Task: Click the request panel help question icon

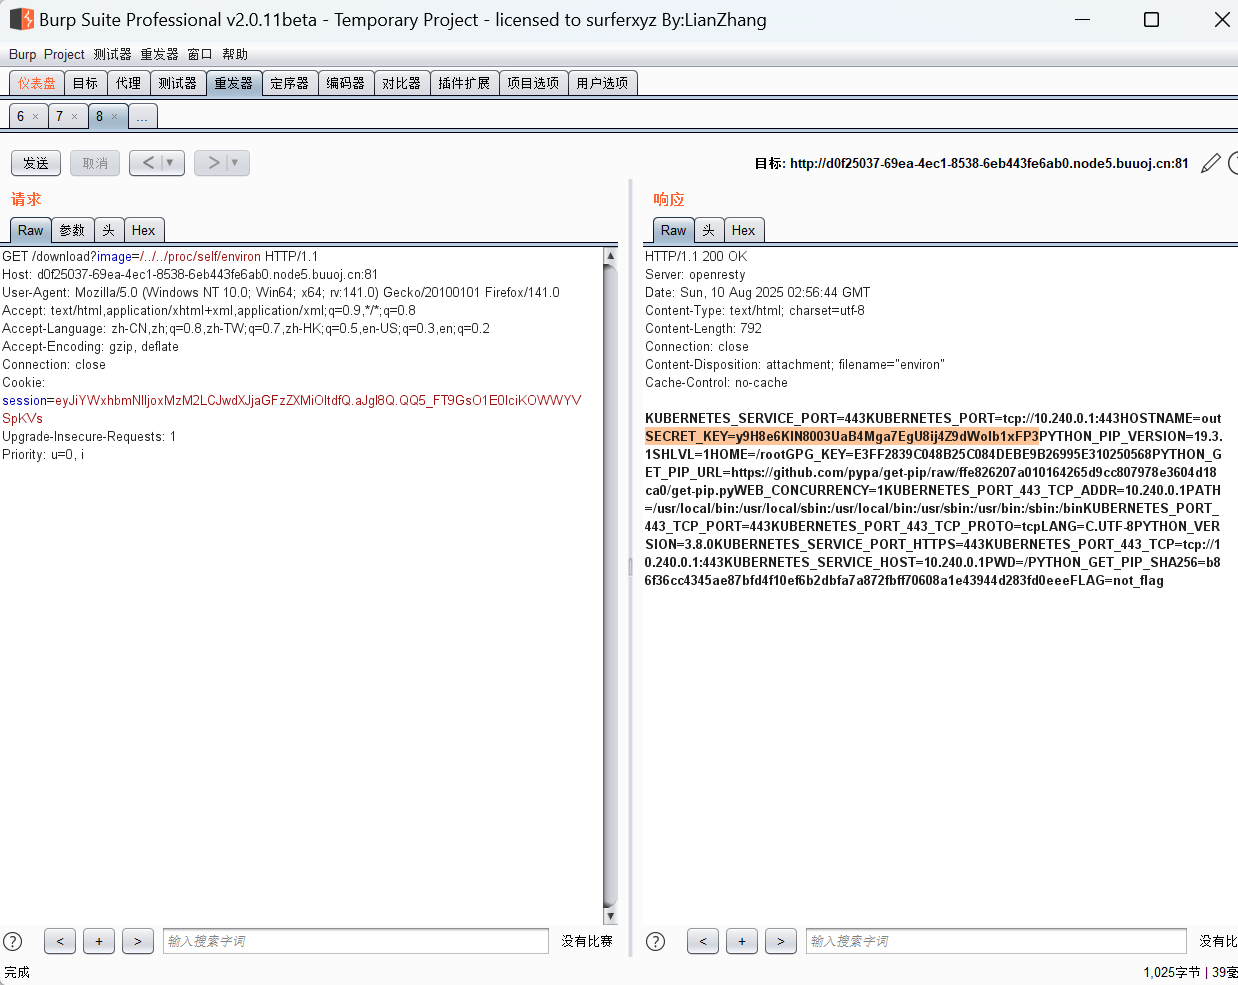Action: 13,941
